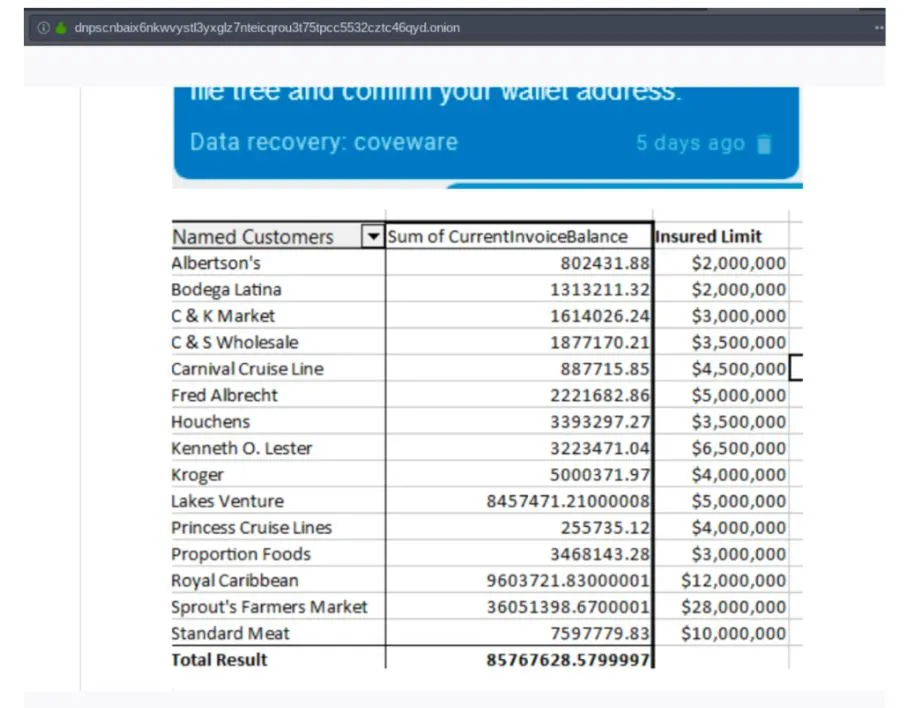Image resolution: width=912 pixels, height=708 pixels.
Task: Click the Total Result value cell
Action: pos(519,660)
